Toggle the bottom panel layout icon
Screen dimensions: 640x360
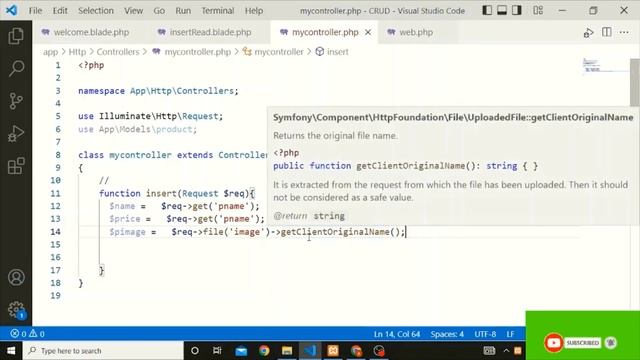pyautogui.click(x=502, y=10)
